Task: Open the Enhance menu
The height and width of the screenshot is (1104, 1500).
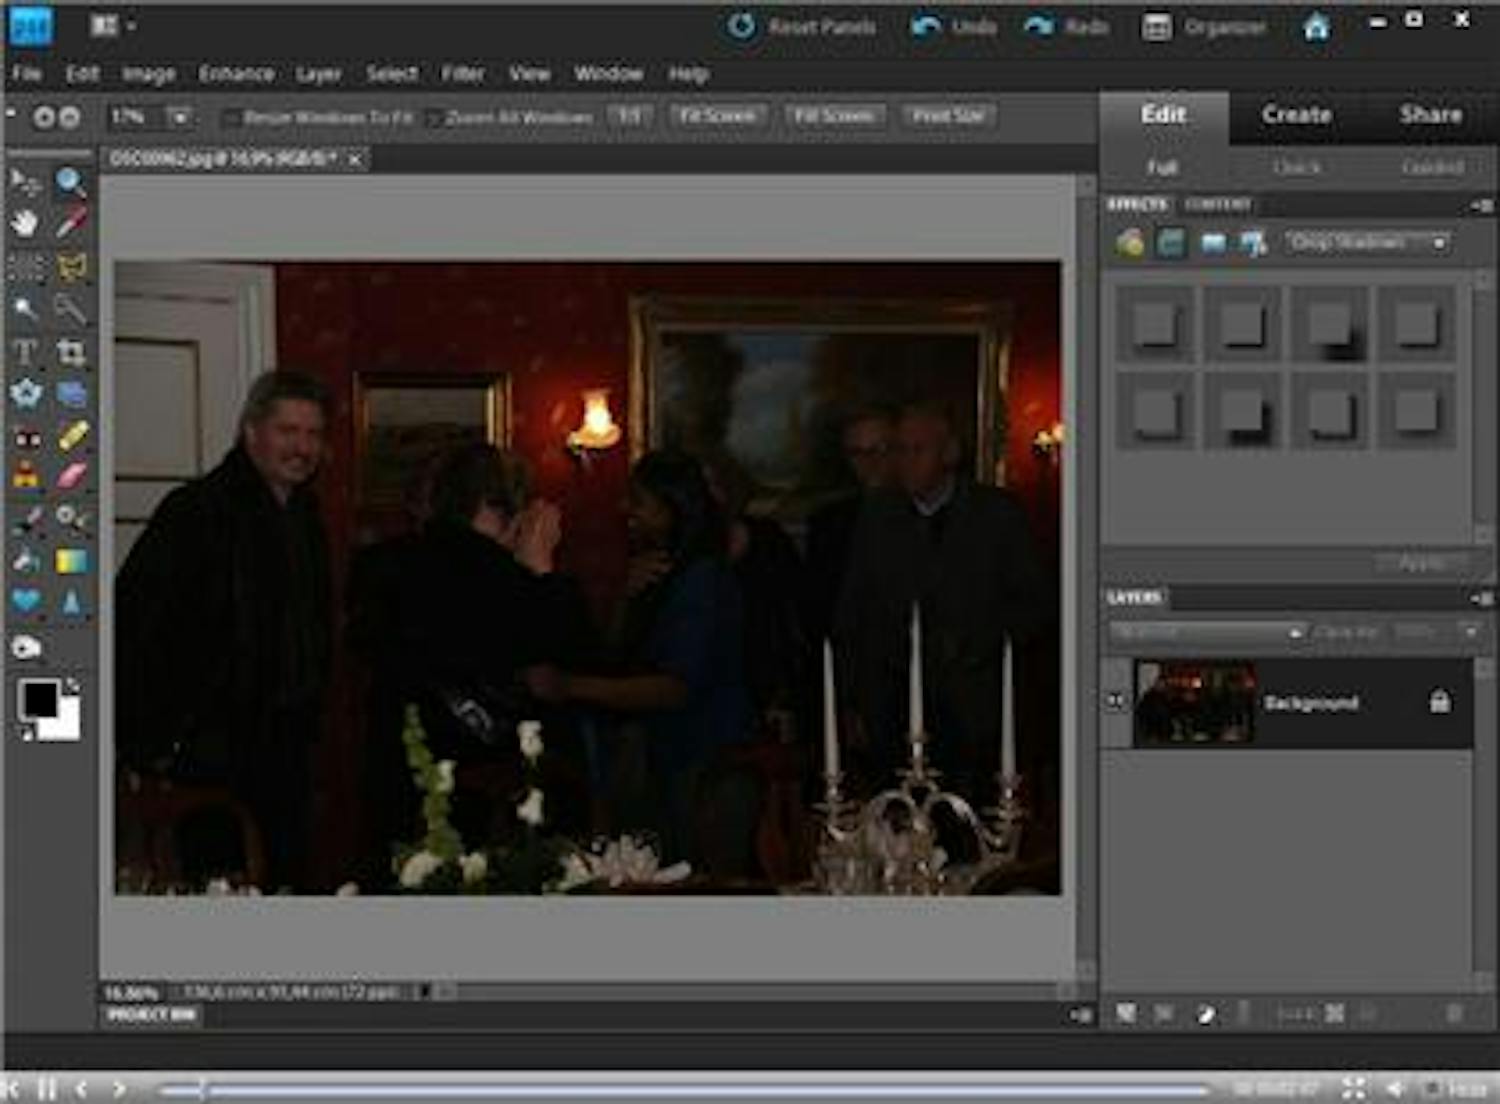Action: click(x=236, y=74)
